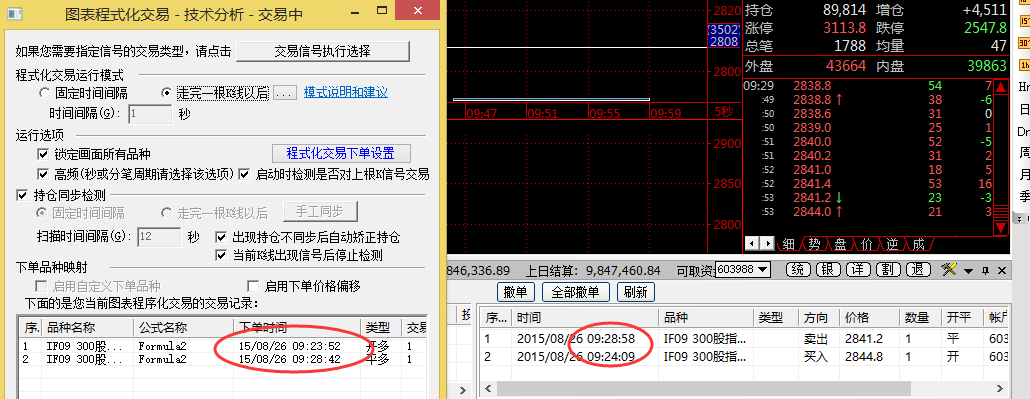Switch to the 逆 tab
The image size is (1030, 399).
click(x=892, y=244)
